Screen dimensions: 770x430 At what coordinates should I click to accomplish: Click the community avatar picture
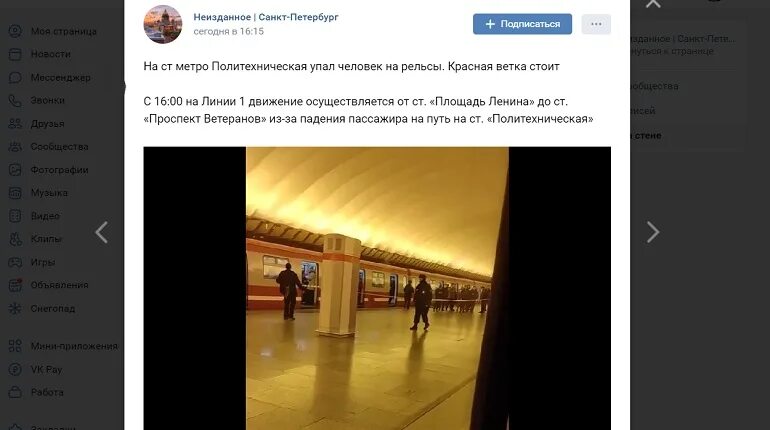point(163,24)
